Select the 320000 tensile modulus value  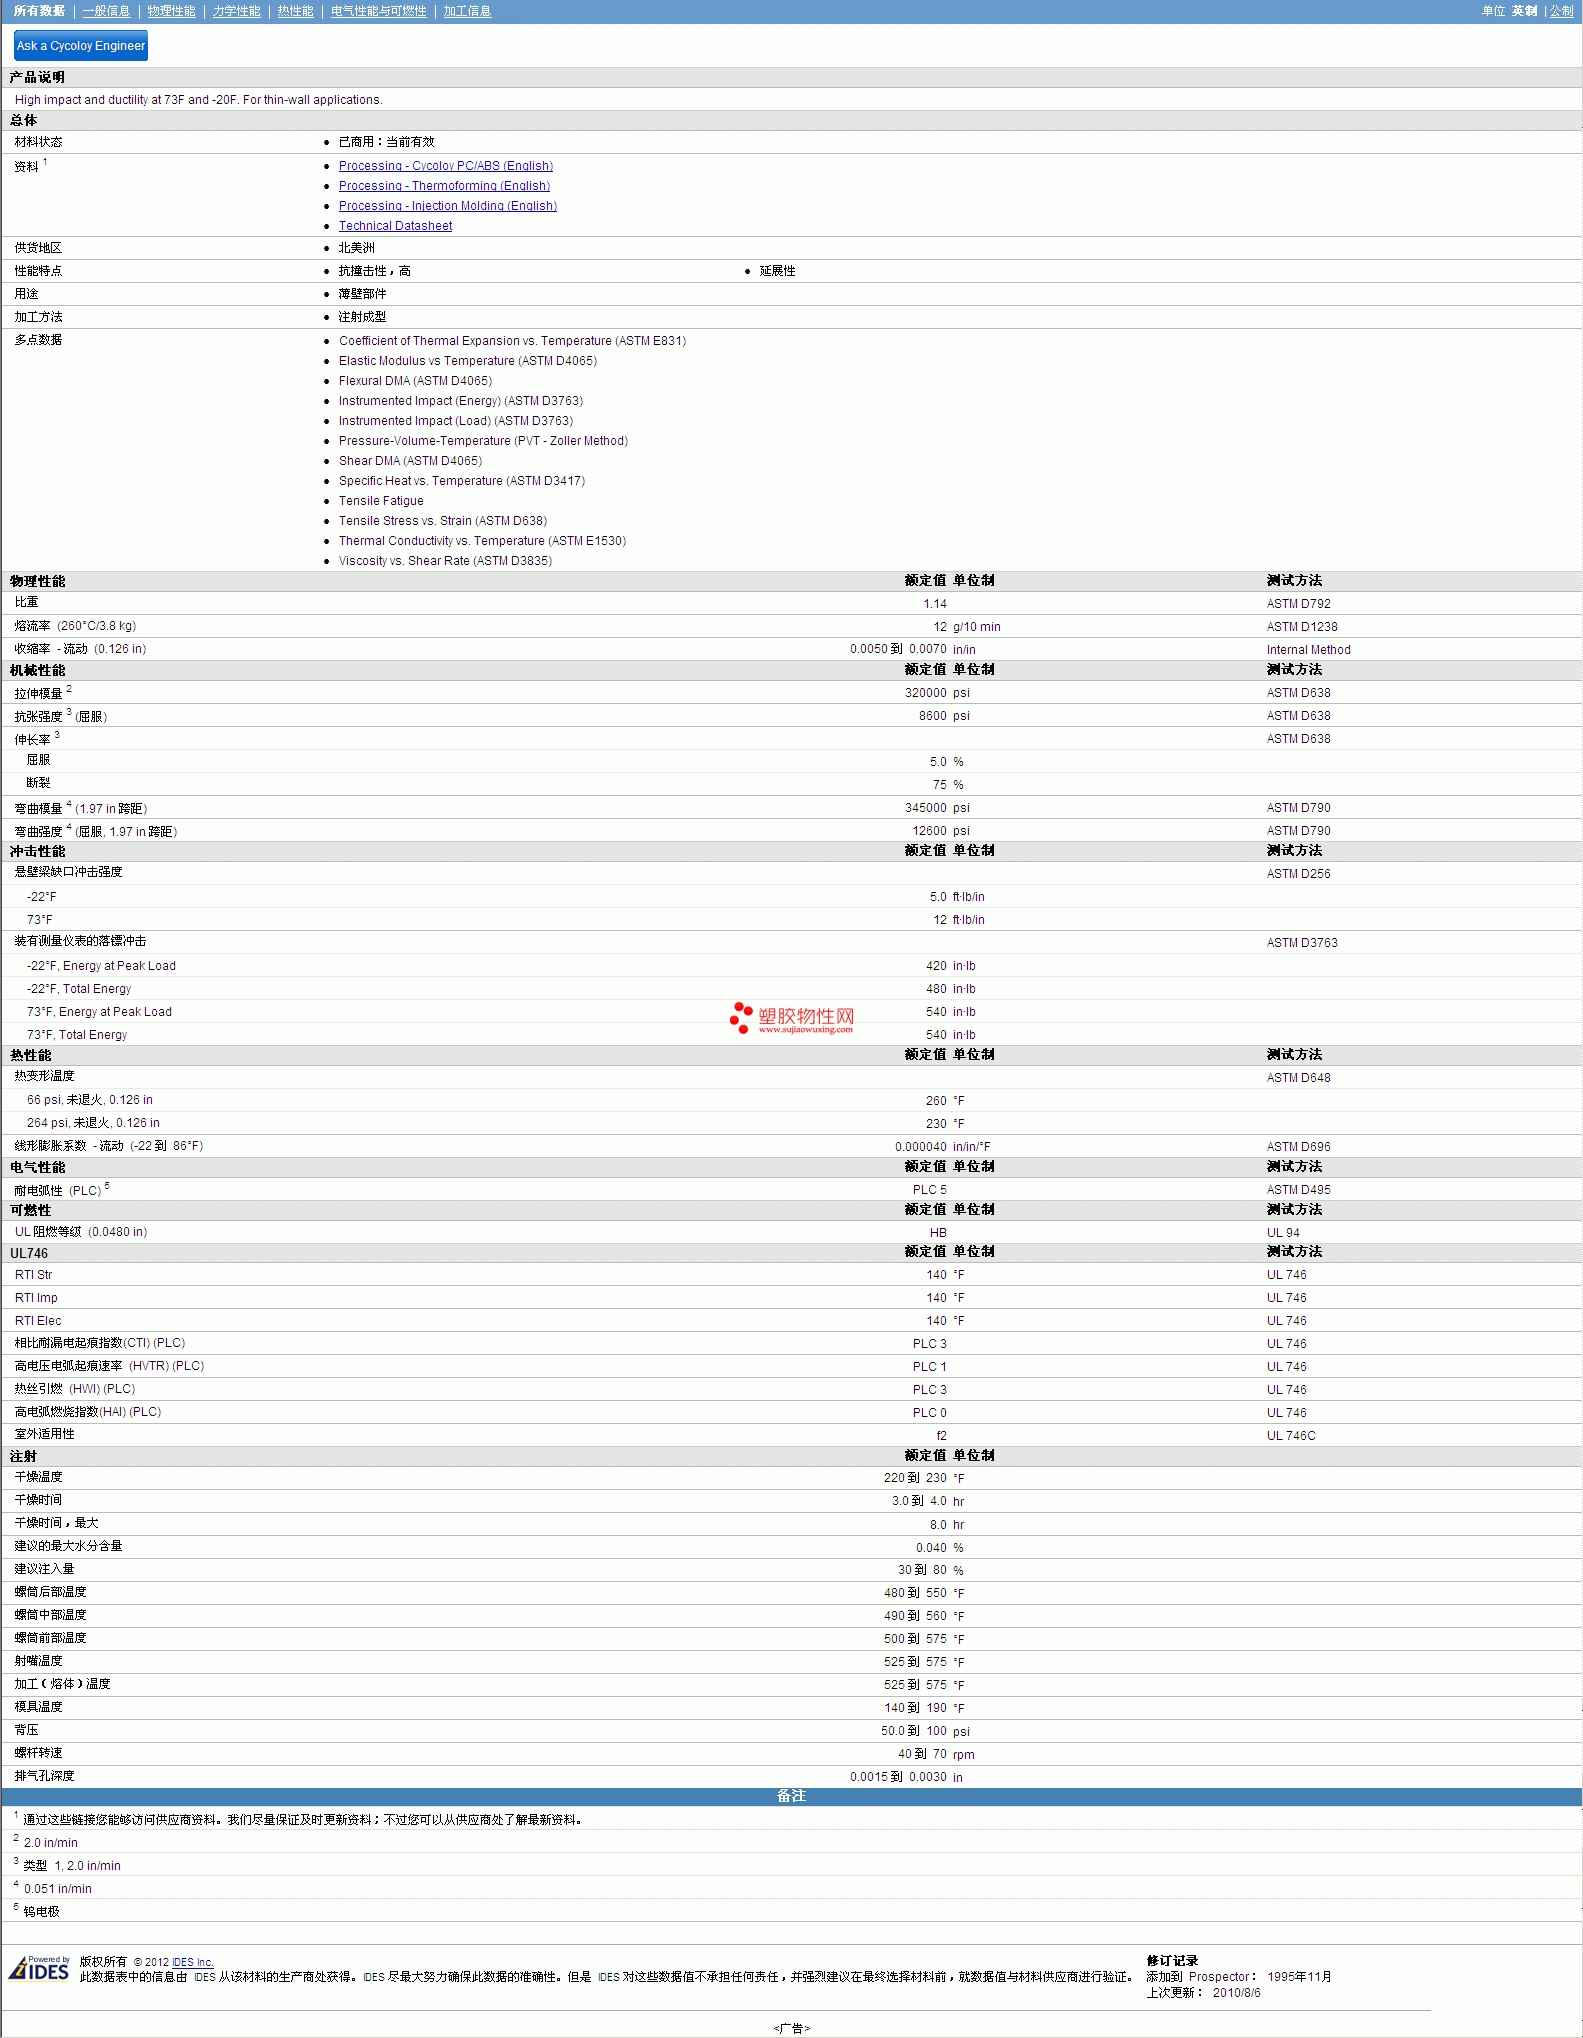coord(925,693)
